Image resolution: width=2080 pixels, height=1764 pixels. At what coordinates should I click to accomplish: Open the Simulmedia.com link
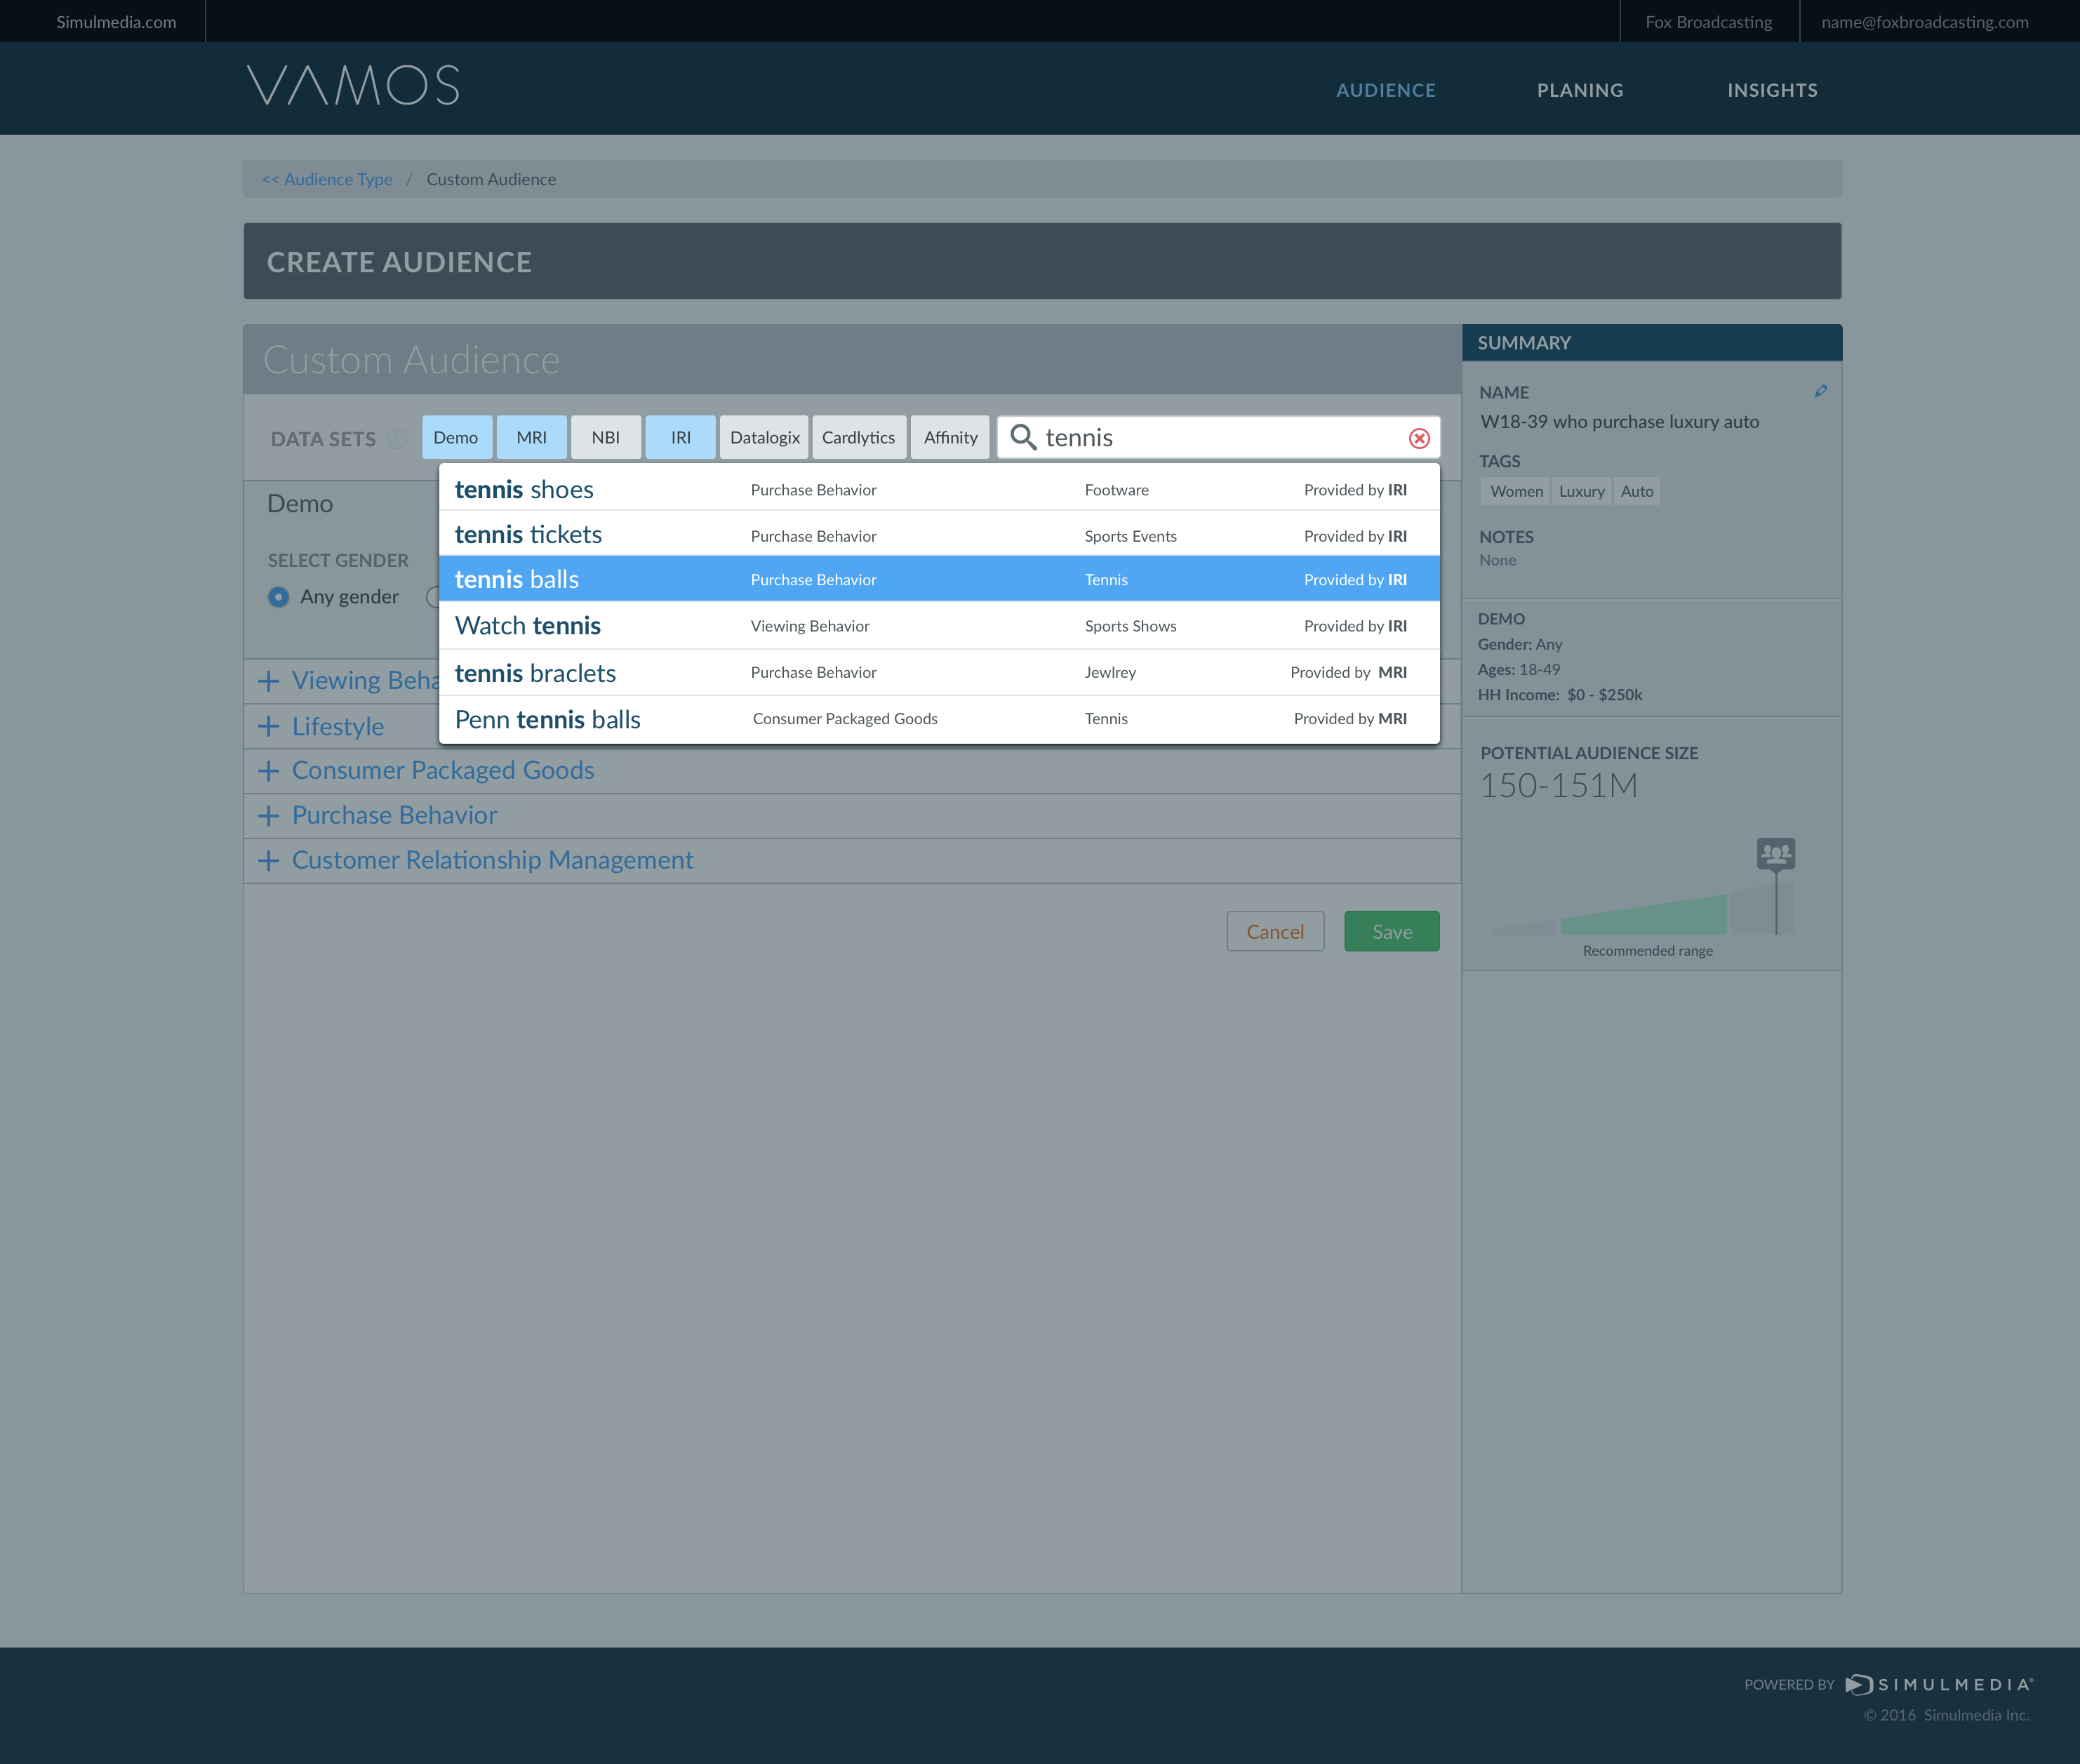(116, 22)
